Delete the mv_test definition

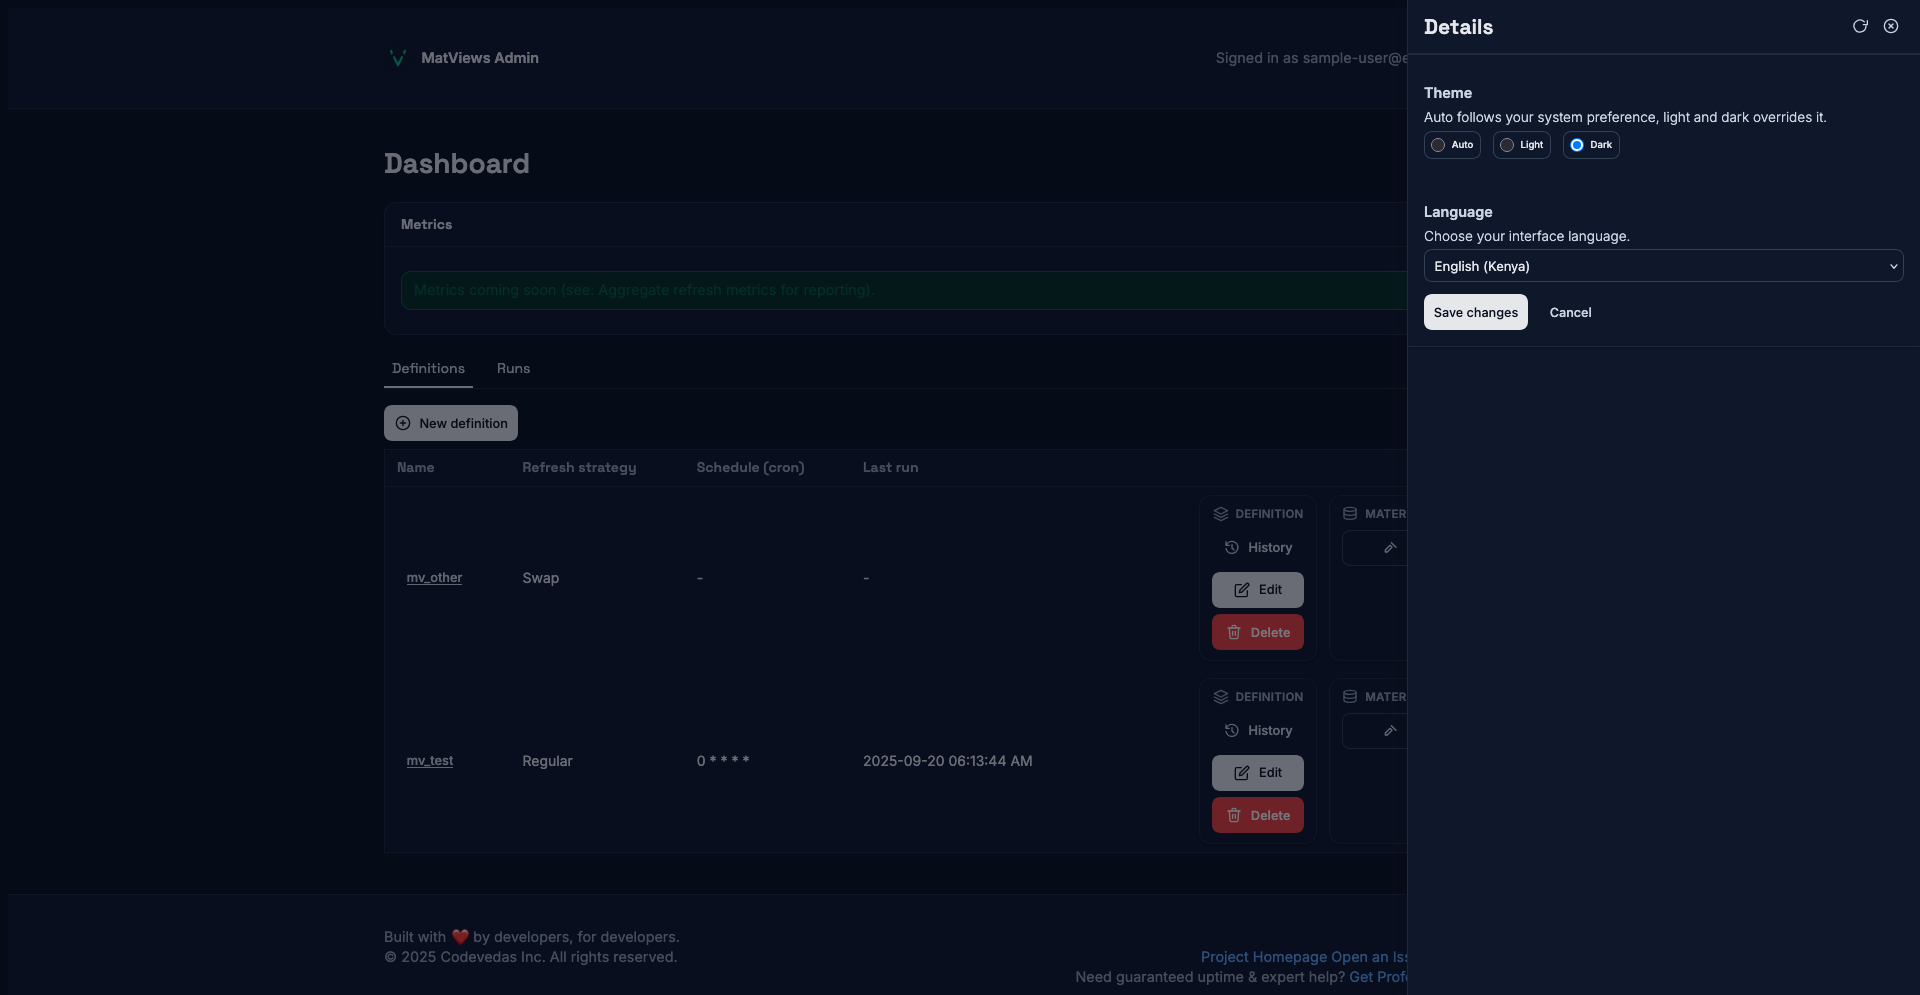pos(1257,815)
